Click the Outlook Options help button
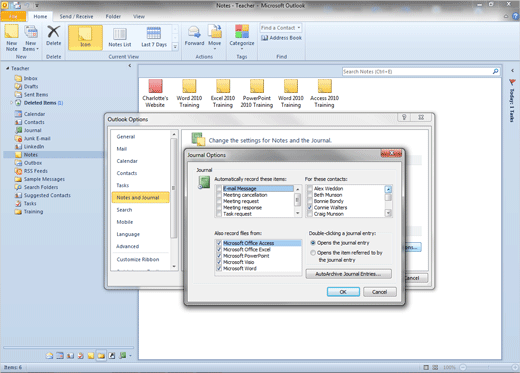Viewport: 520px width, 373px height. coord(404,117)
